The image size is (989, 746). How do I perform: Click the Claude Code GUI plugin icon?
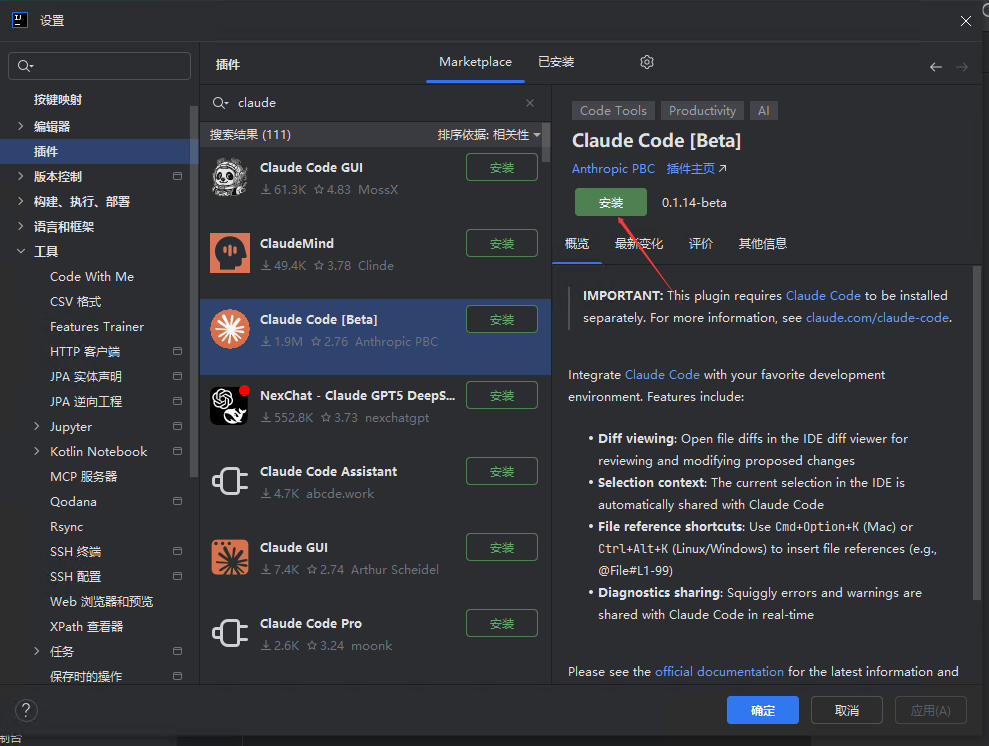coord(229,177)
